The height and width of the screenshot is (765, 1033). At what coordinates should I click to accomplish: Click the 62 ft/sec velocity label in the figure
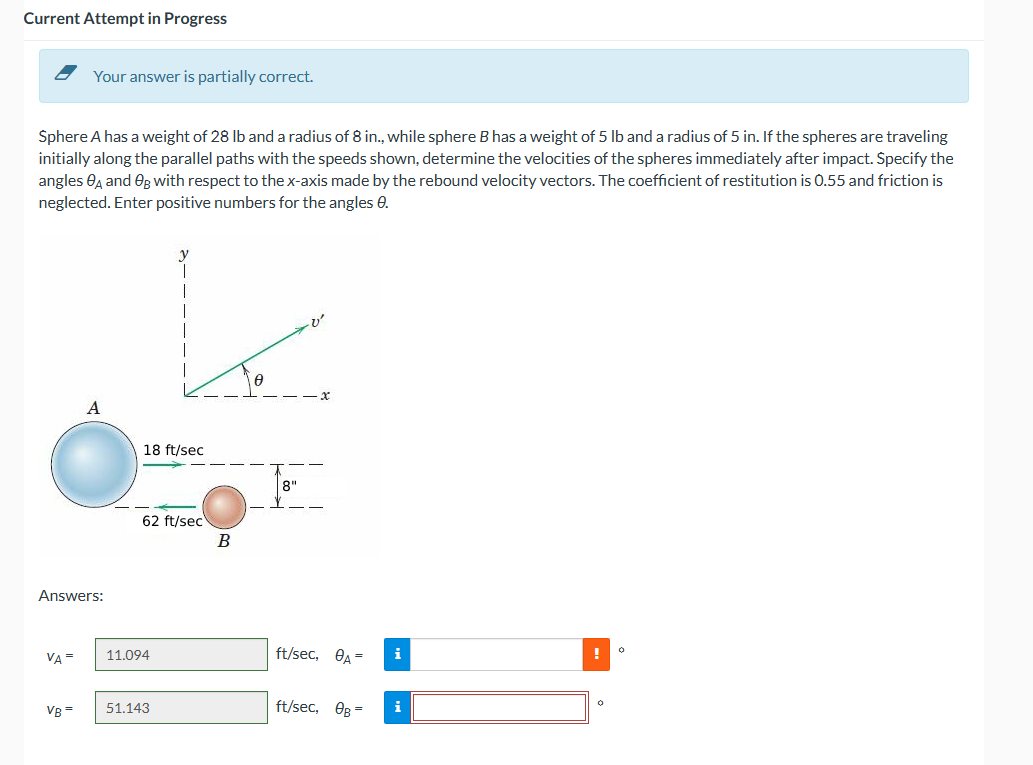(173, 518)
